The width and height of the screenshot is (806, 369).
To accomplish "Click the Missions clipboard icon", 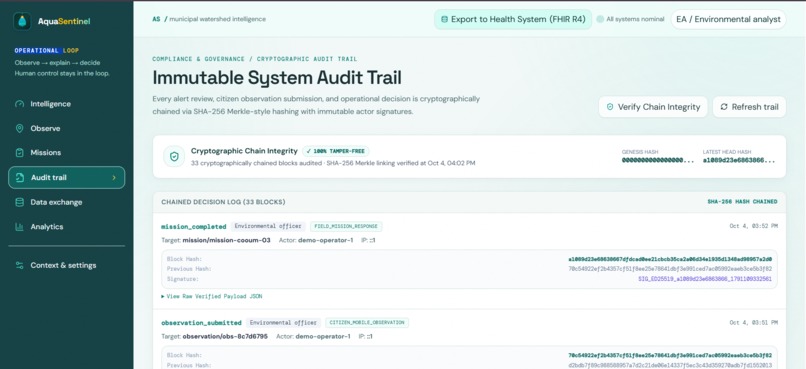I will 20,153.
